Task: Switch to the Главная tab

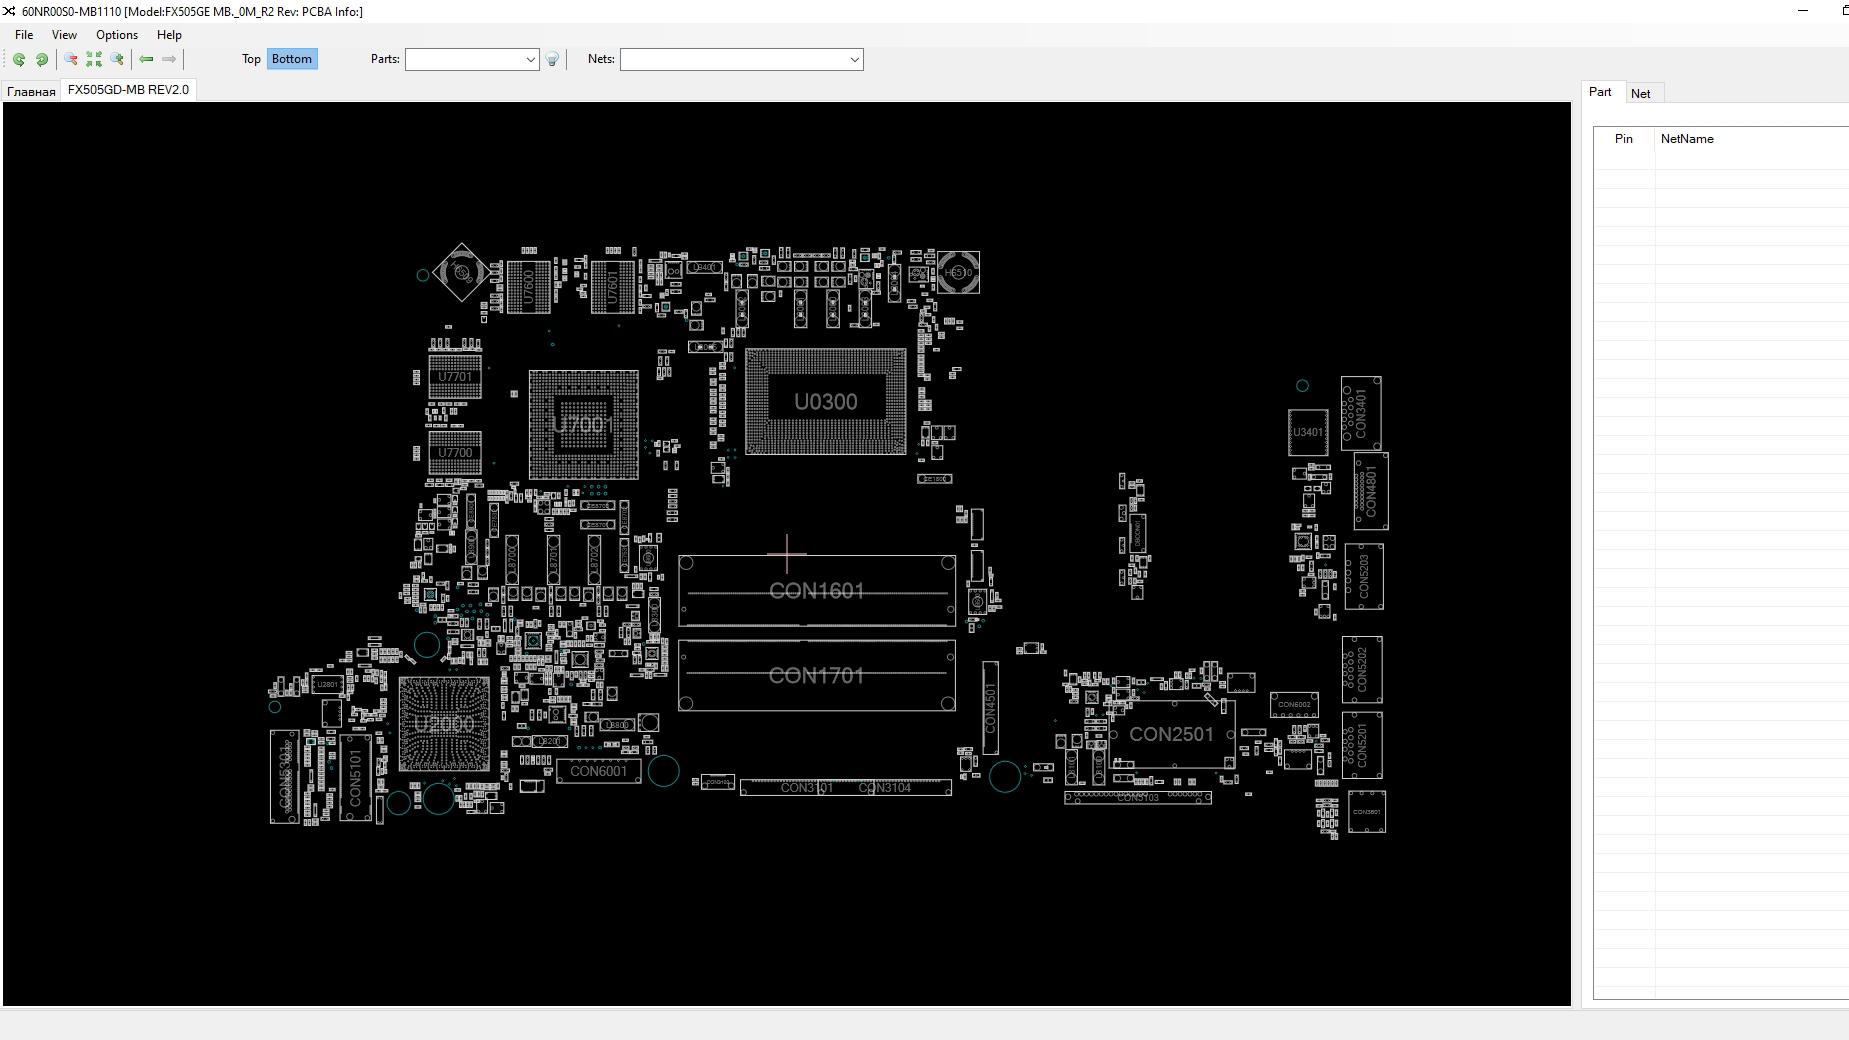Action: (31, 91)
